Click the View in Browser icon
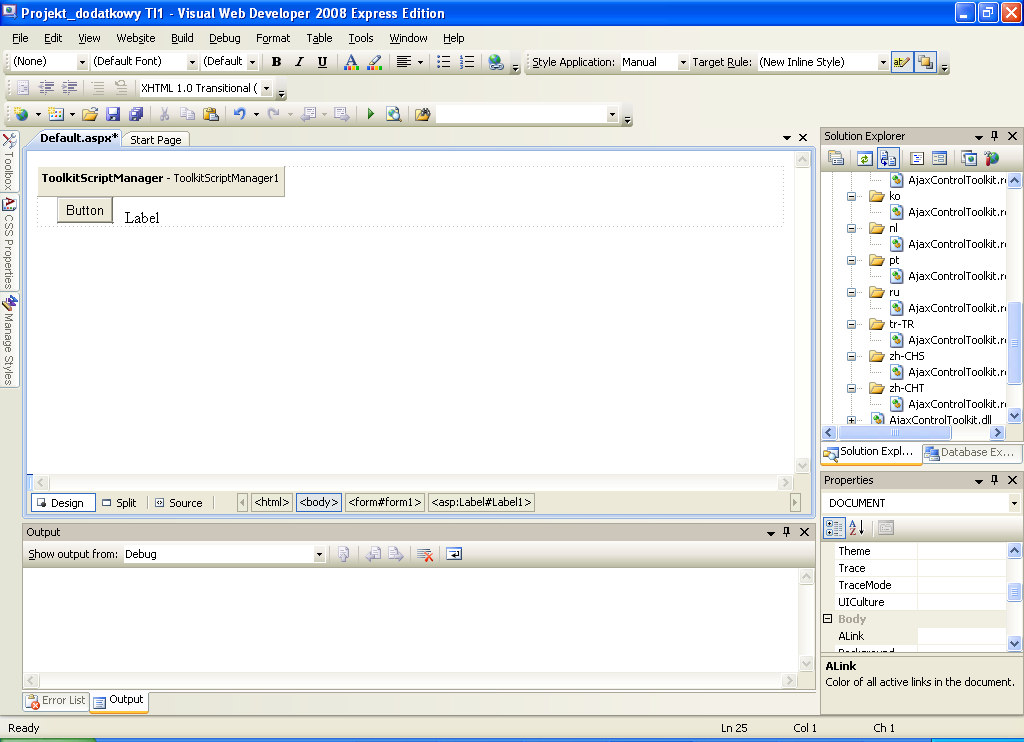This screenshot has height=742, width=1024. click(393, 114)
